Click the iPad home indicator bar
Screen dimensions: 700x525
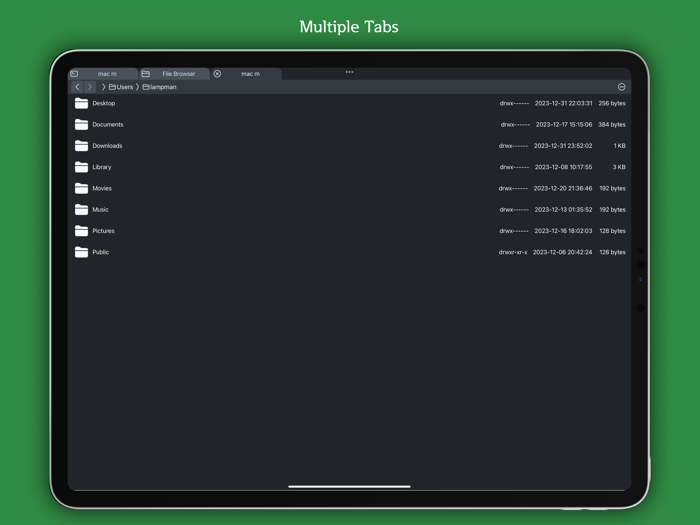(349, 487)
